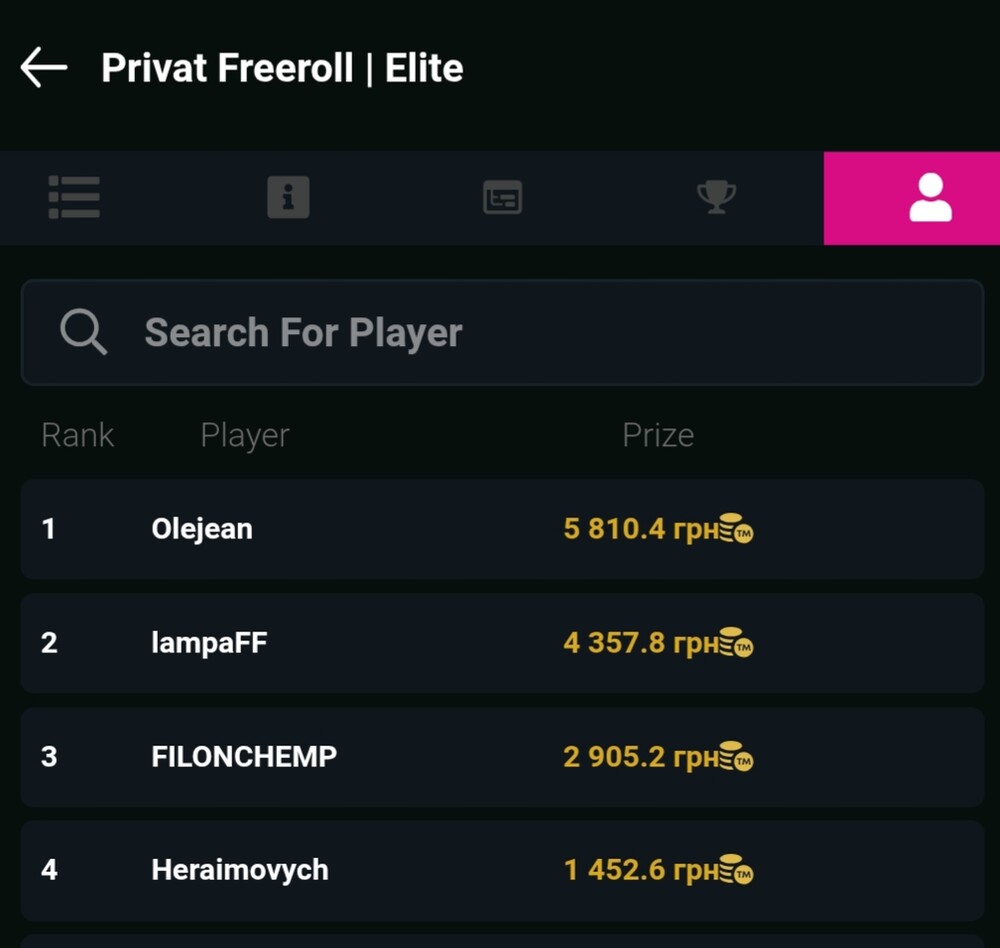Open the trophy prizes tab icon
1000x948 pixels.
click(x=716, y=197)
